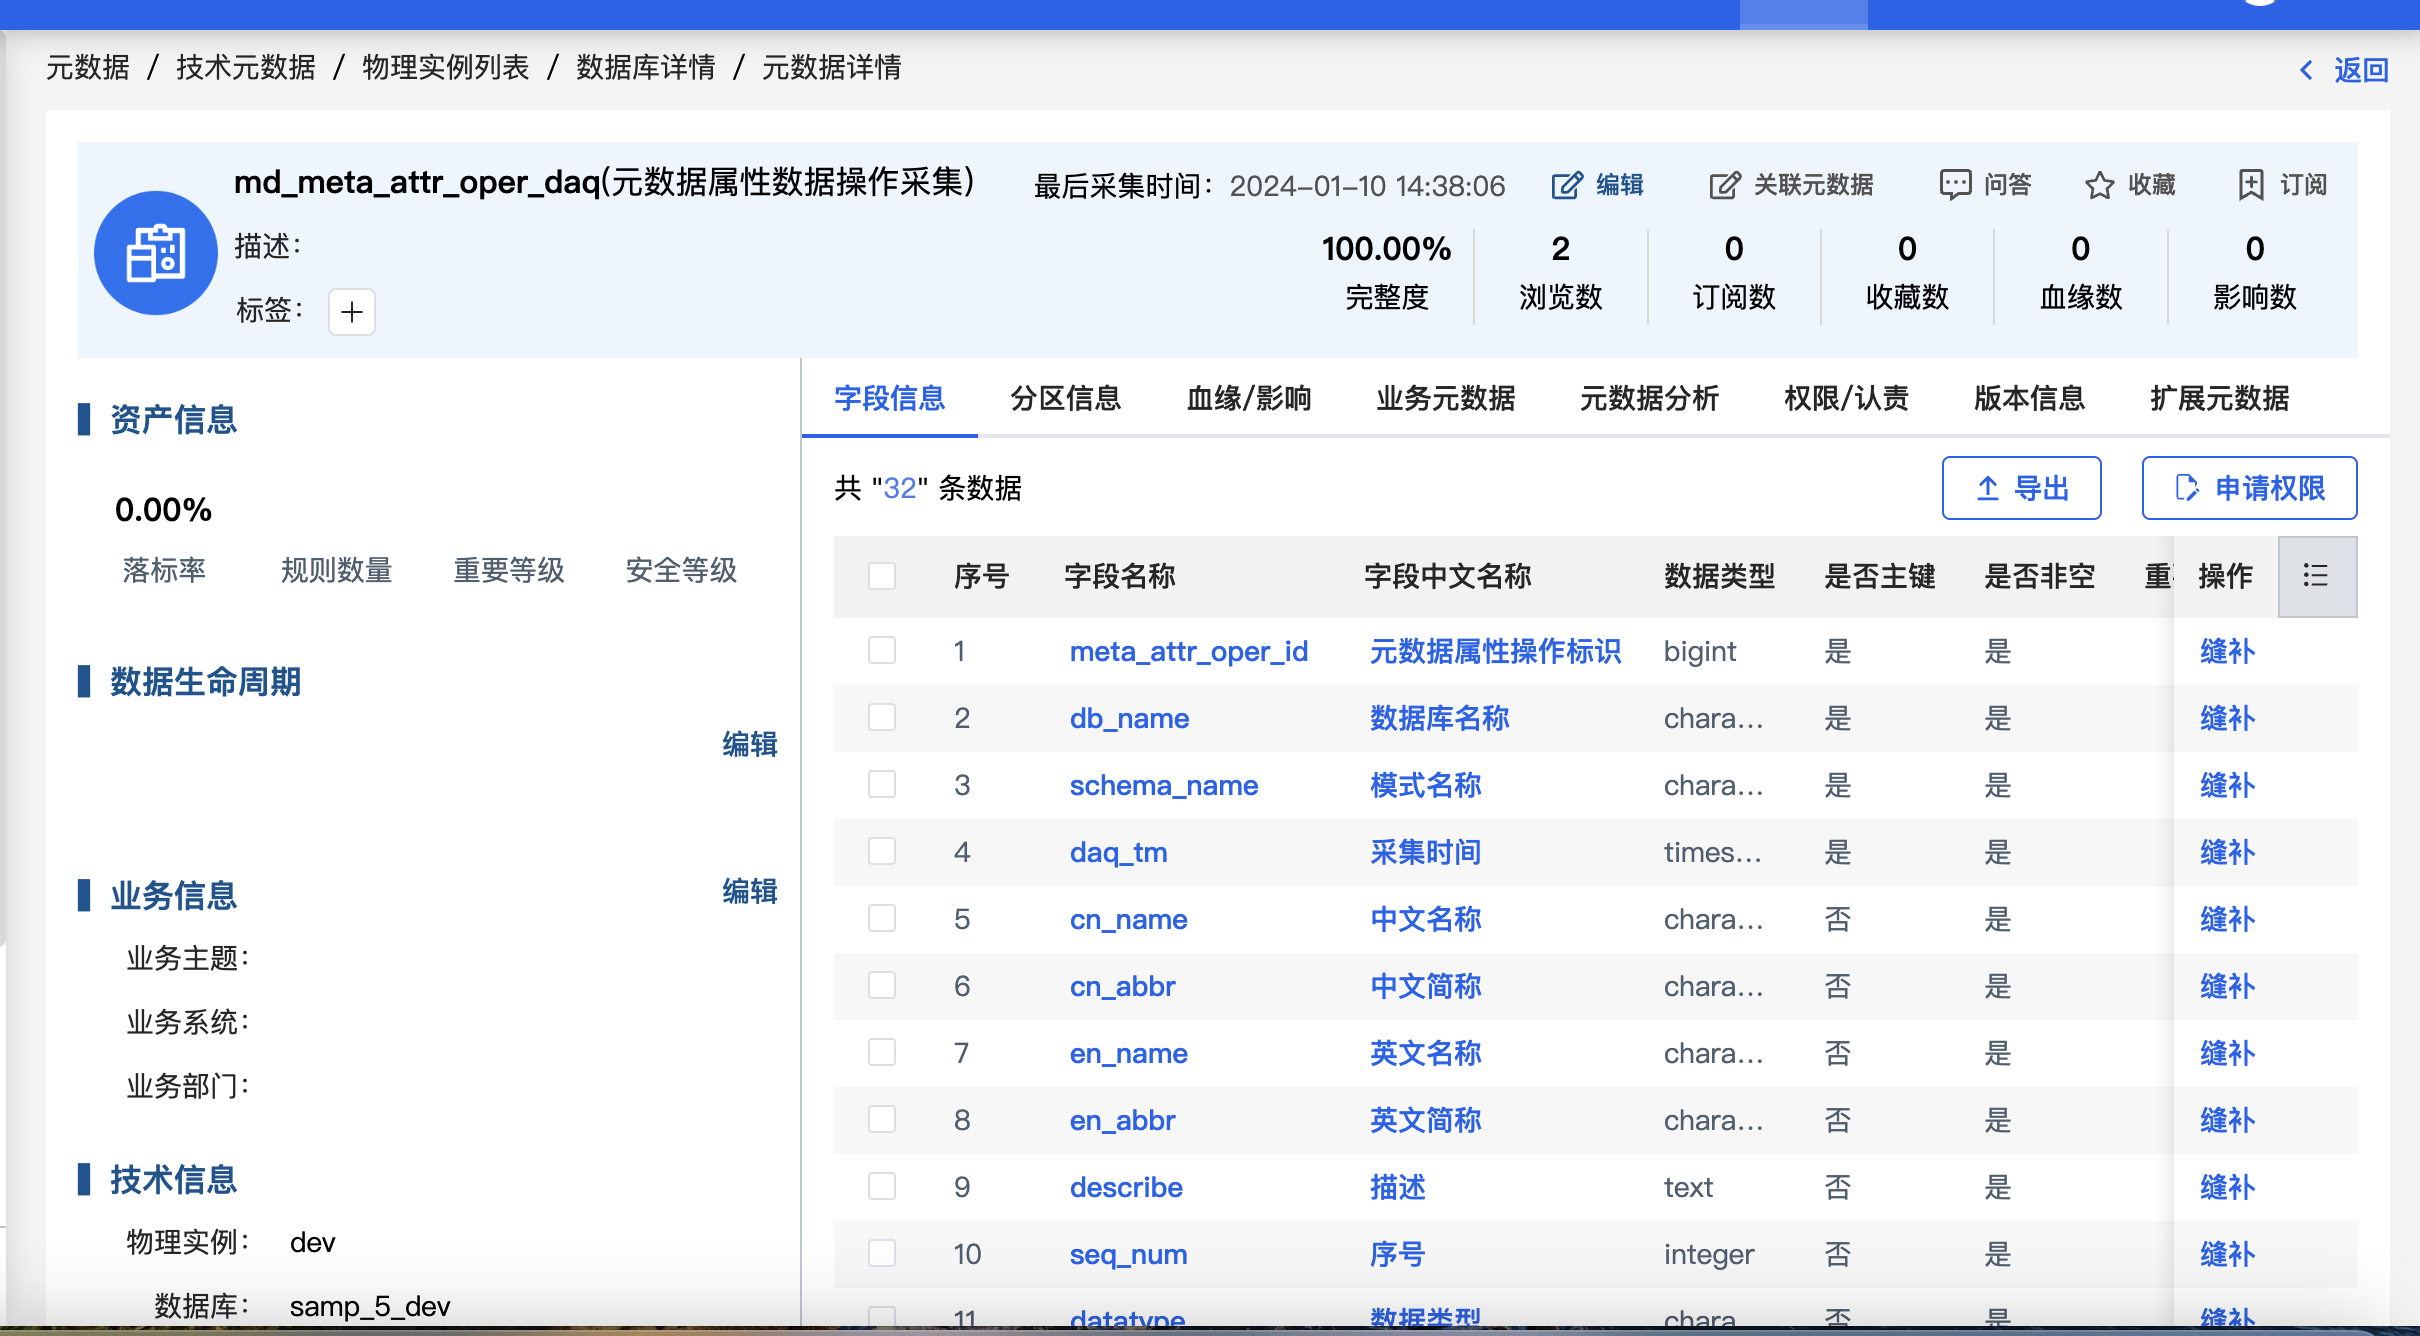Click the 收藏 star icon
Viewport: 2420px width, 1336px height.
2099,185
